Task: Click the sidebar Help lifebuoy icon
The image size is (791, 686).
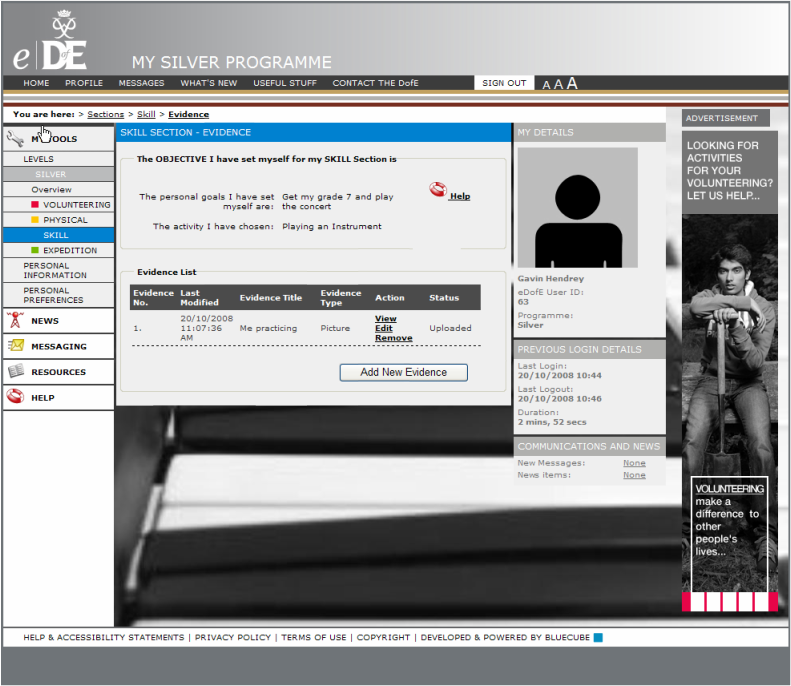Action: pos(16,397)
